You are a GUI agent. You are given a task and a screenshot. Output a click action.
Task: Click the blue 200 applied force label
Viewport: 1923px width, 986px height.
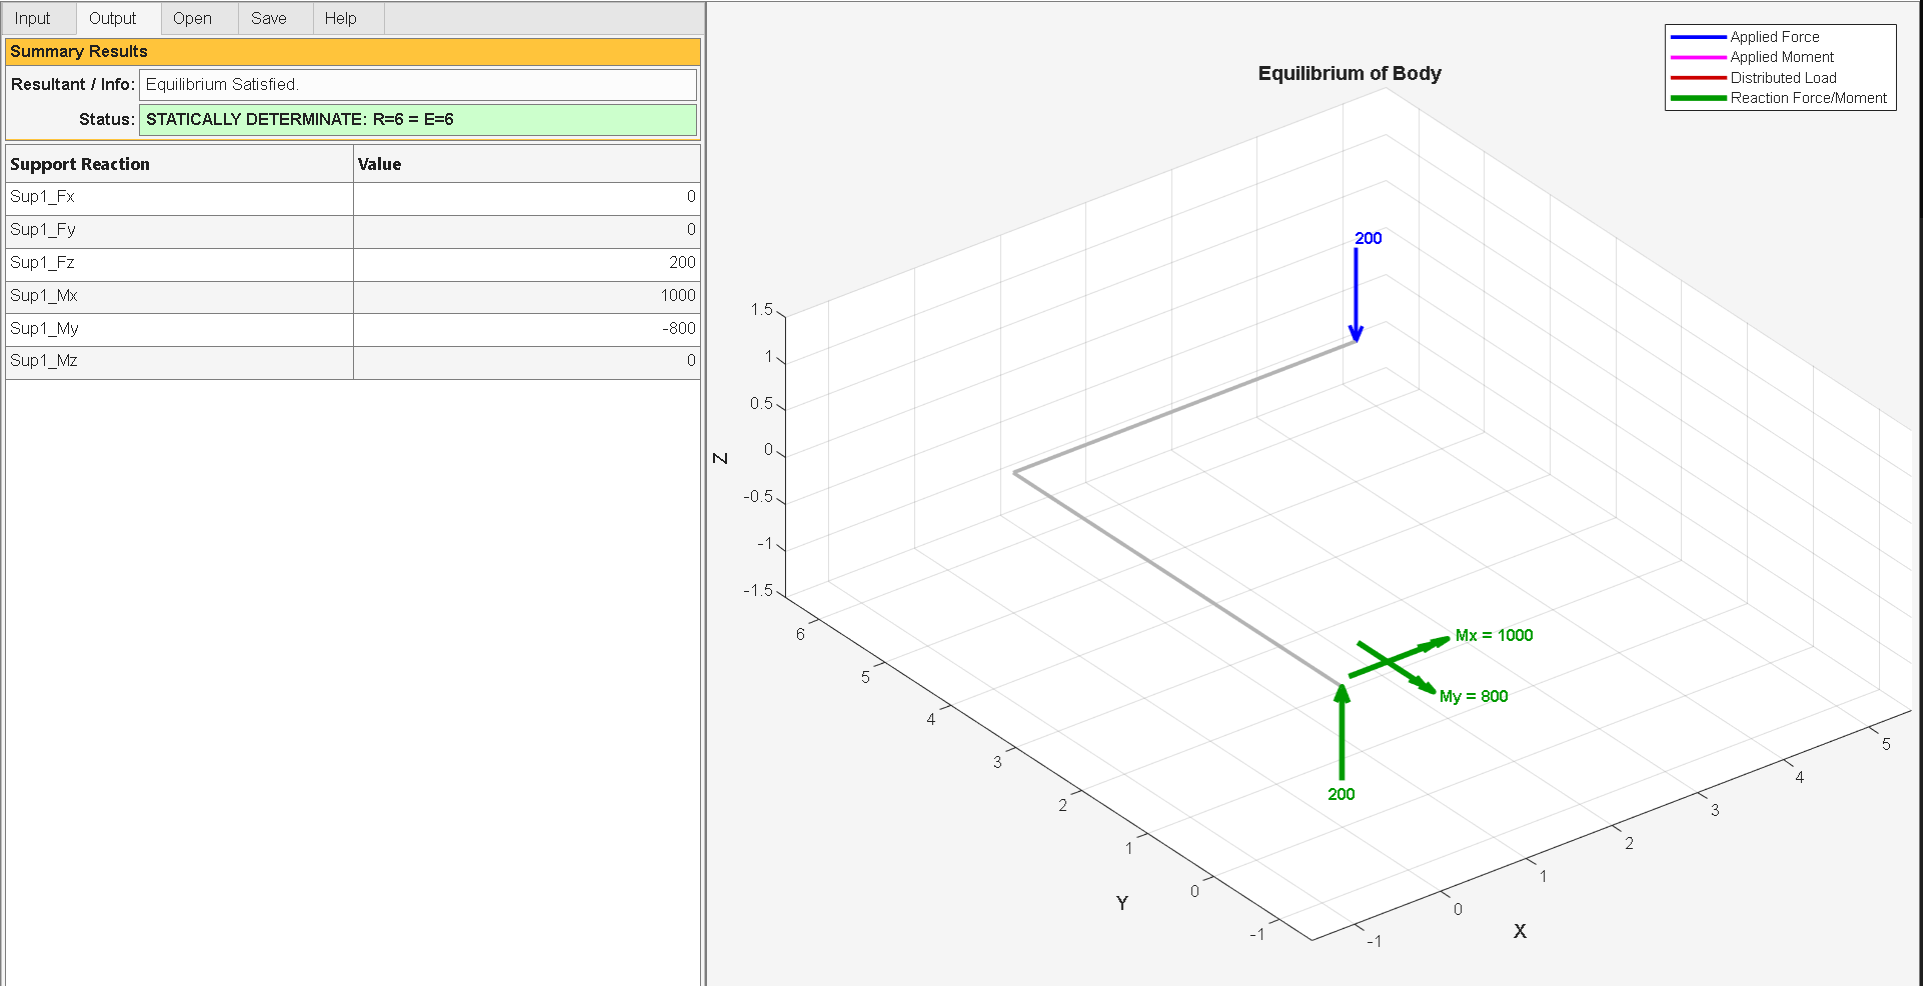(1368, 238)
